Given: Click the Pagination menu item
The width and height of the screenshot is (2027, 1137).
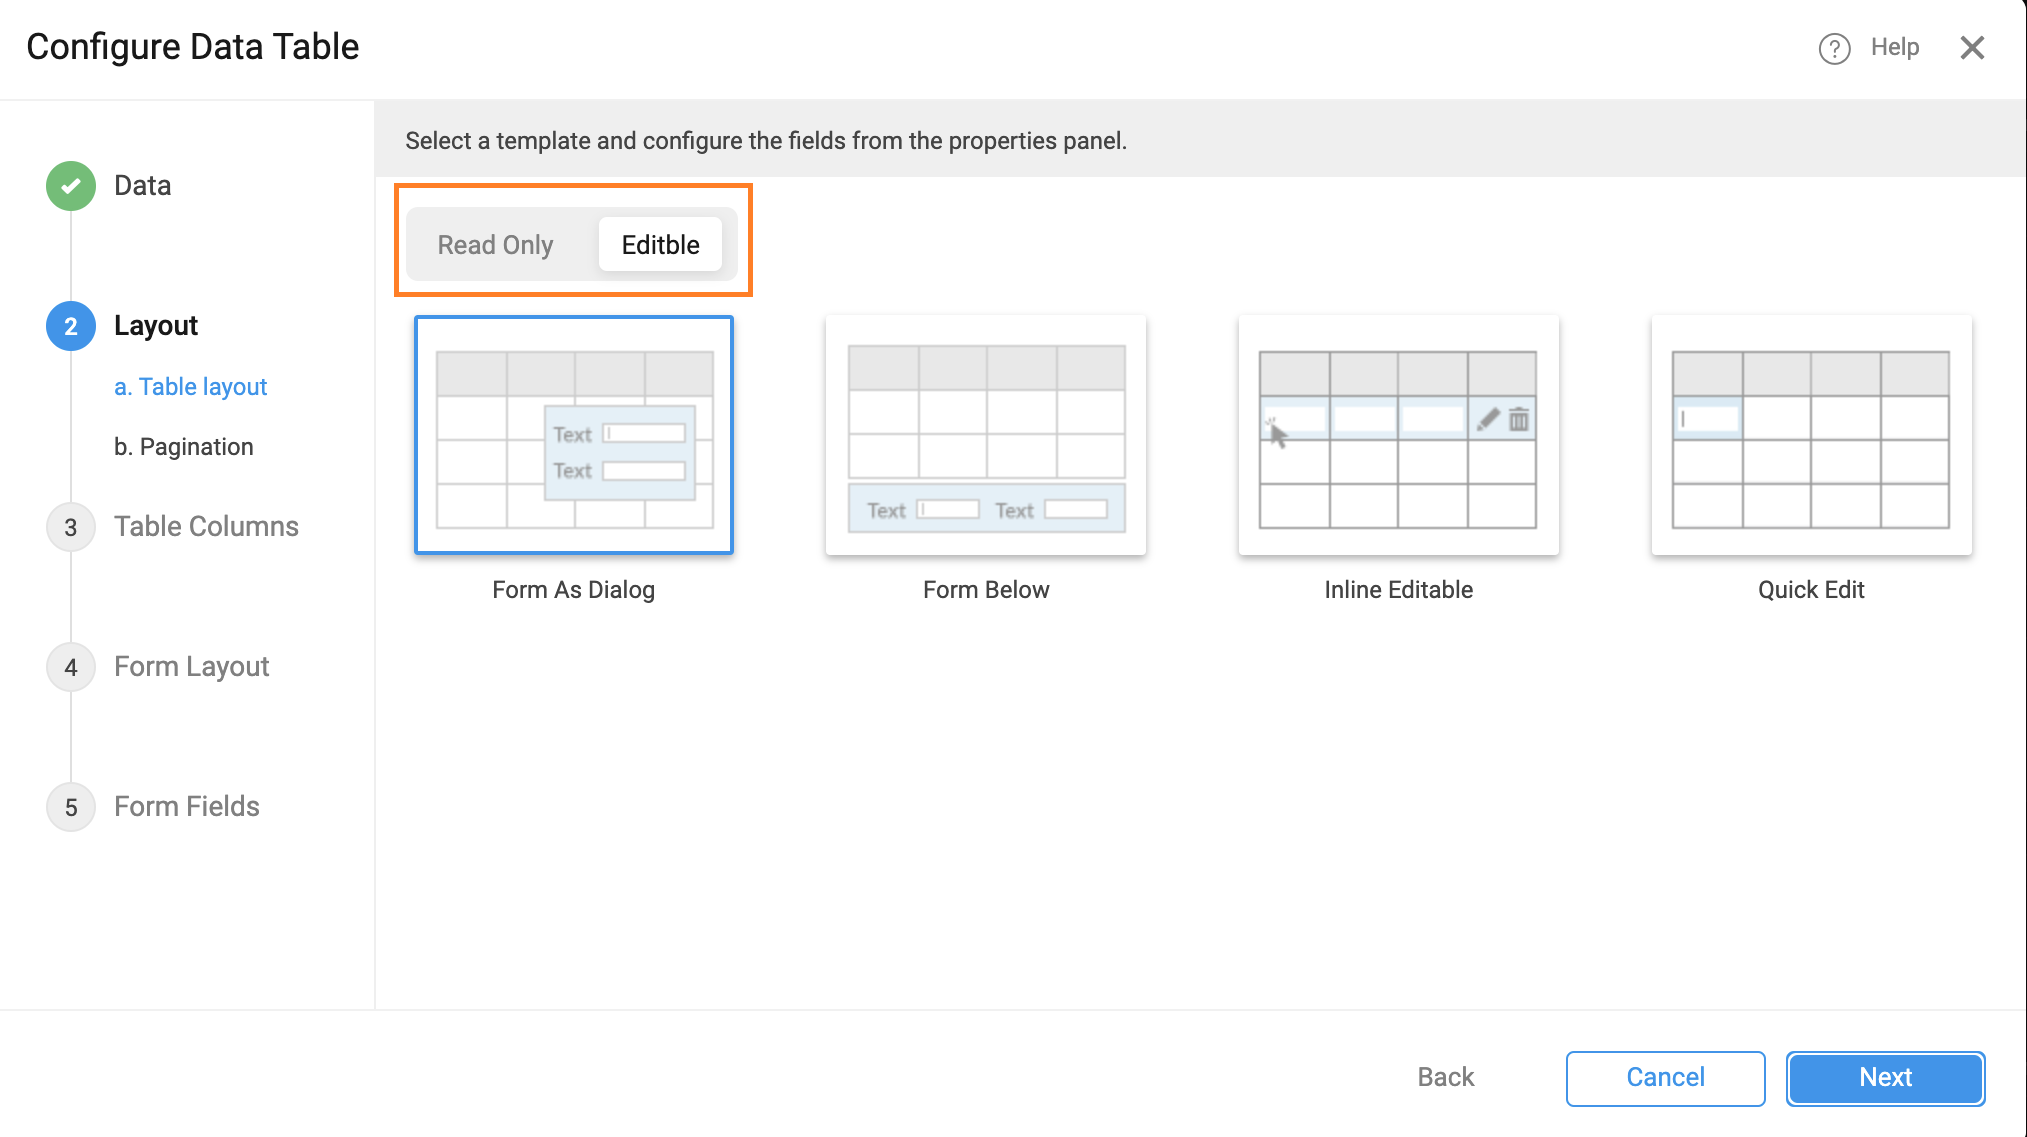Looking at the screenshot, I should pyautogui.click(x=184, y=447).
